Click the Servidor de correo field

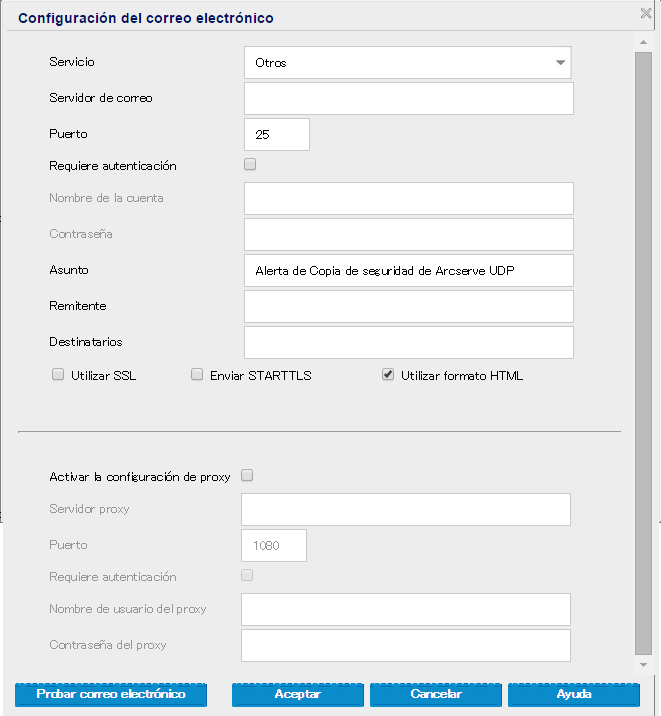pos(408,98)
